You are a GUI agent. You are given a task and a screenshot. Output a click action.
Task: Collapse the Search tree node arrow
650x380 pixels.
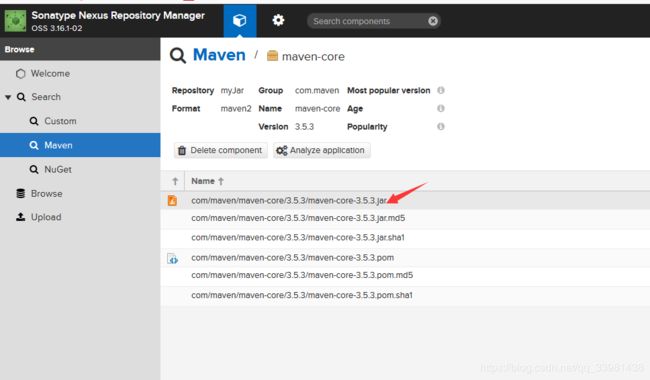click(x=8, y=97)
